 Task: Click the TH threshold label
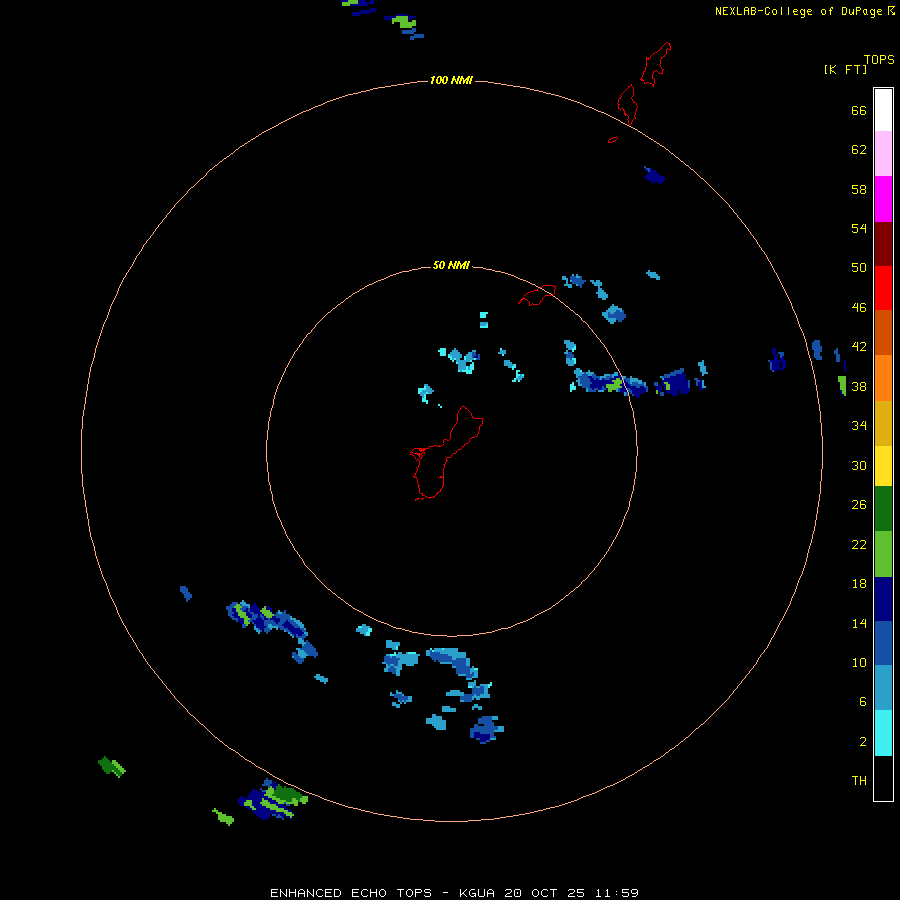pos(859,780)
